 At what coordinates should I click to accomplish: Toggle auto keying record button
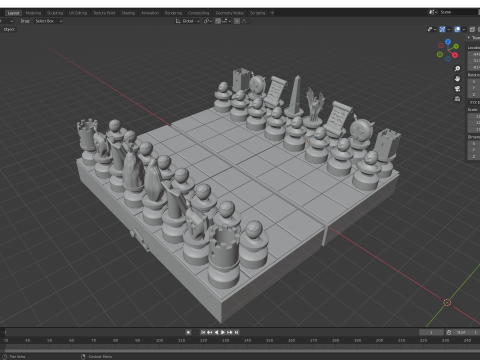tap(188, 332)
